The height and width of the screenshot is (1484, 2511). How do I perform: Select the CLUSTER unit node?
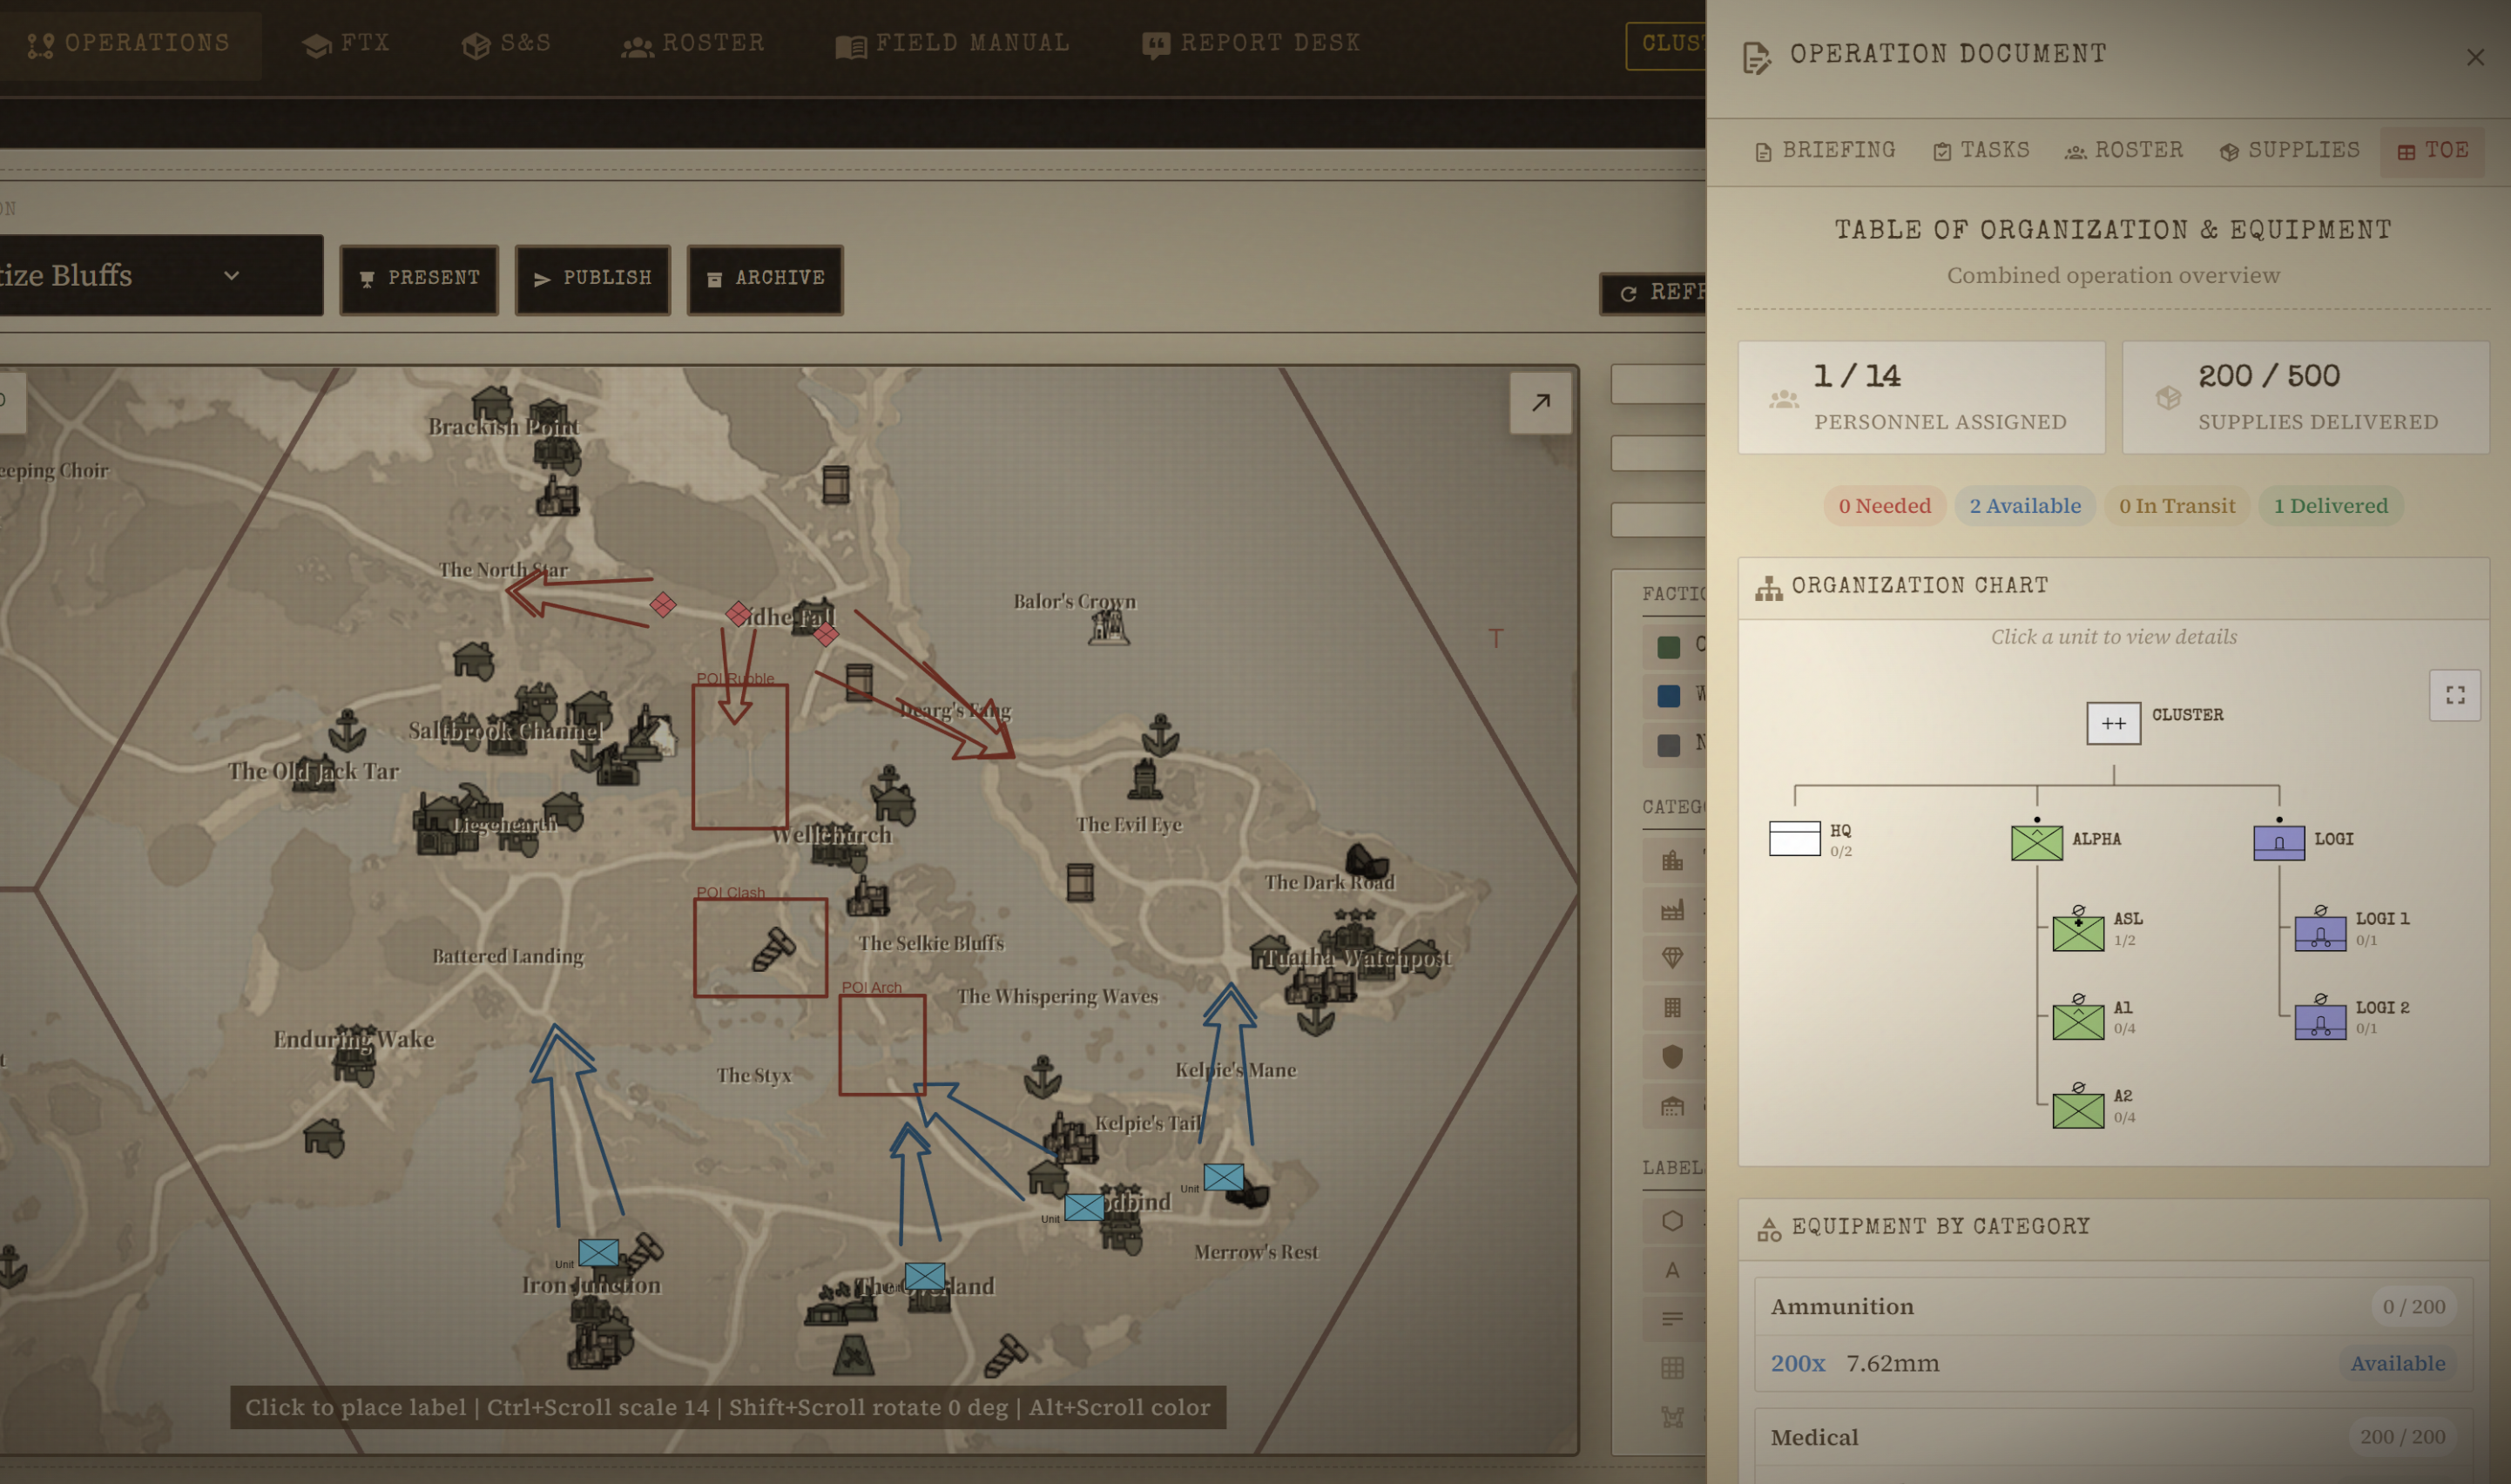(2113, 723)
